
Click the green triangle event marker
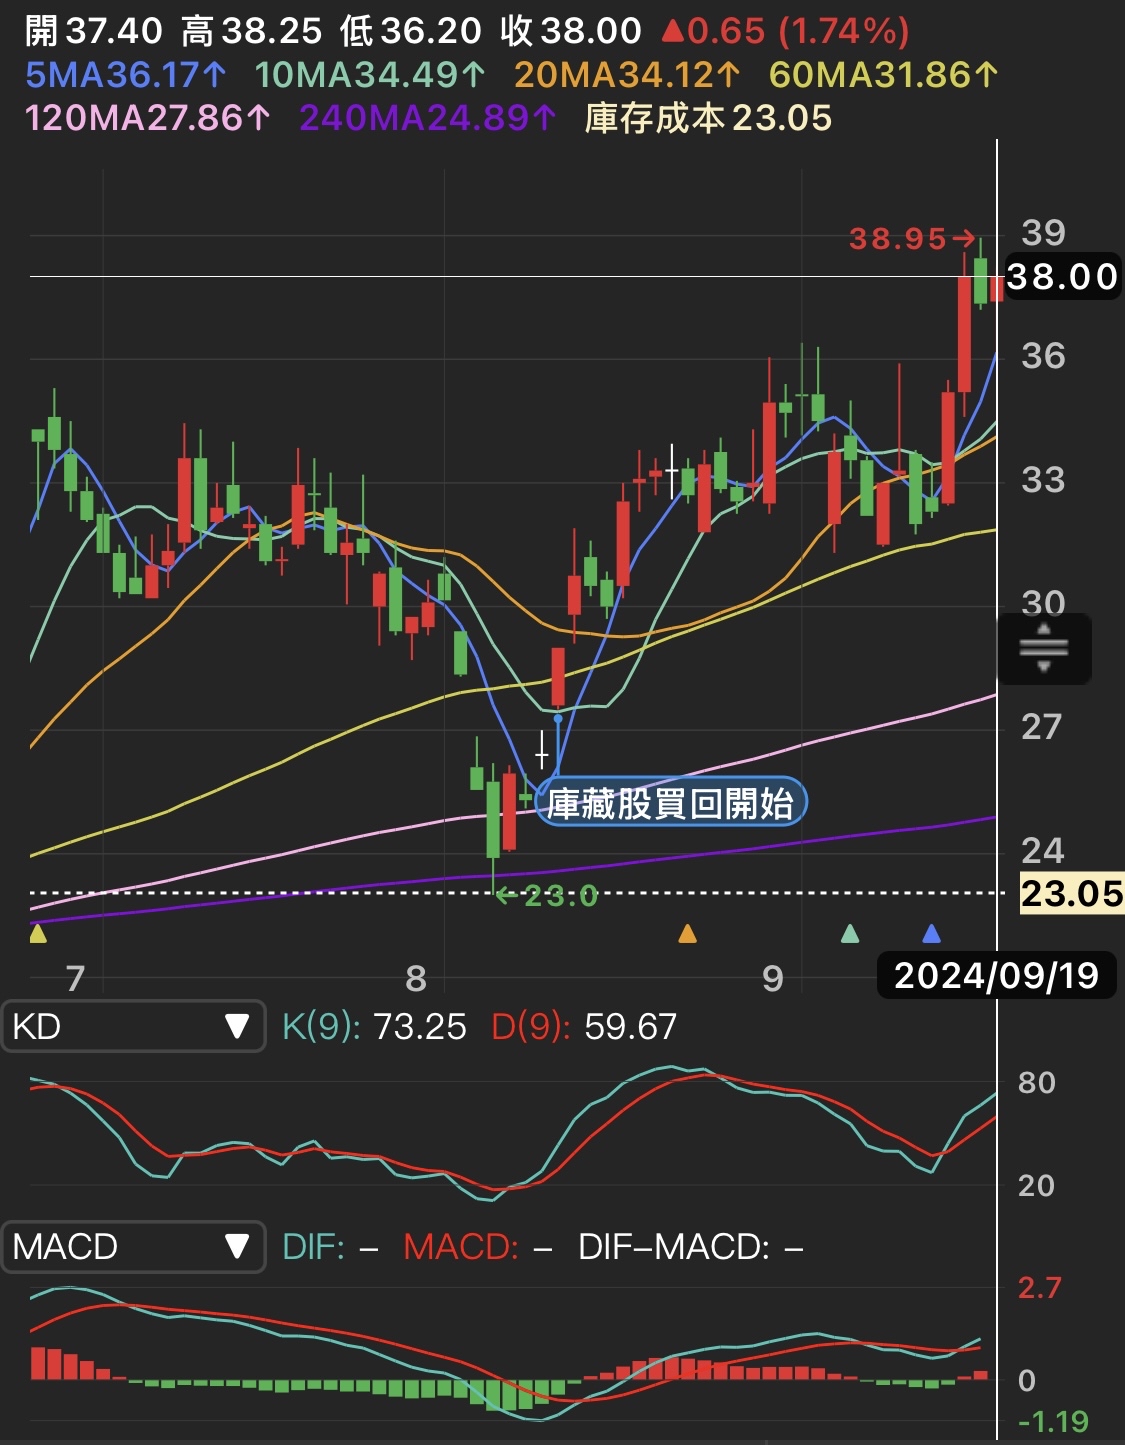click(x=850, y=934)
